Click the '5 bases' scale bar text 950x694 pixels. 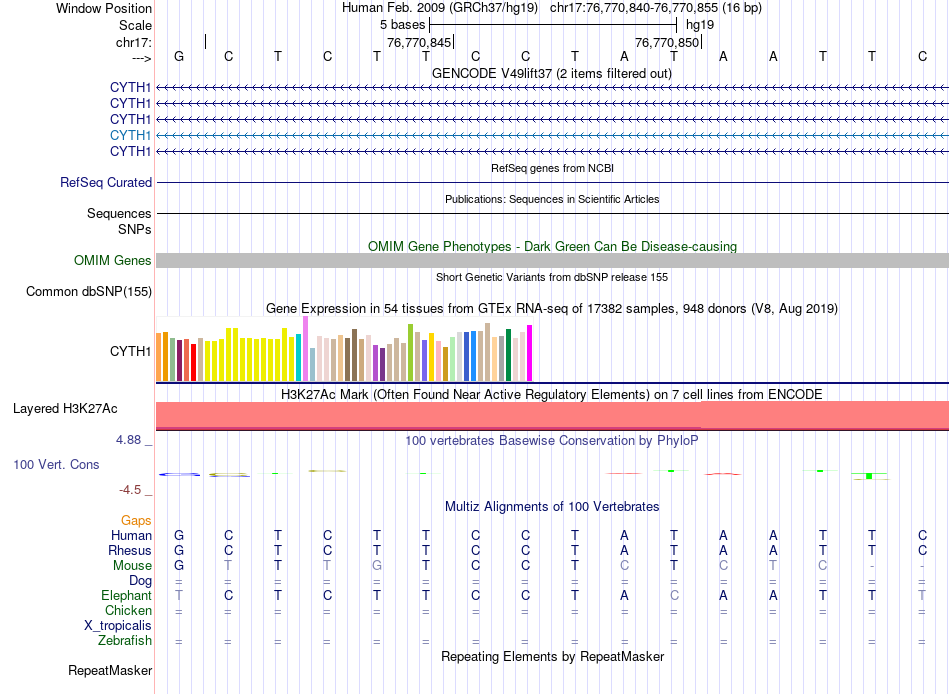402,25
